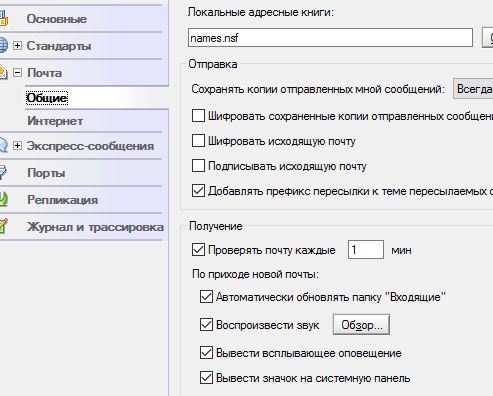The width and height of the screenshot is (493, 396).
Task: Expand the Стандарты tree node
Action: (x=17, y=45)
